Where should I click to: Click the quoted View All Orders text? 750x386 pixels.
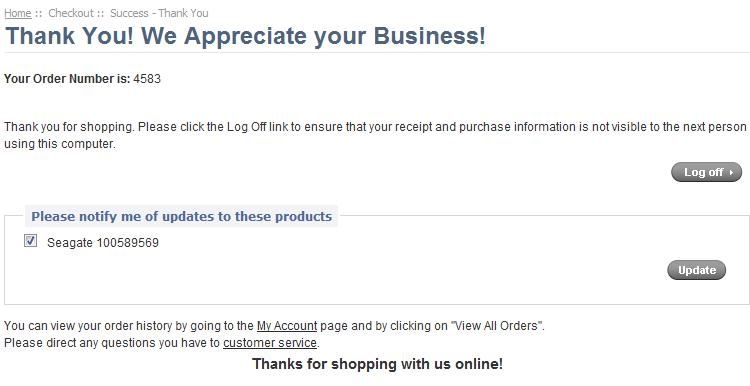click(497, 326)
